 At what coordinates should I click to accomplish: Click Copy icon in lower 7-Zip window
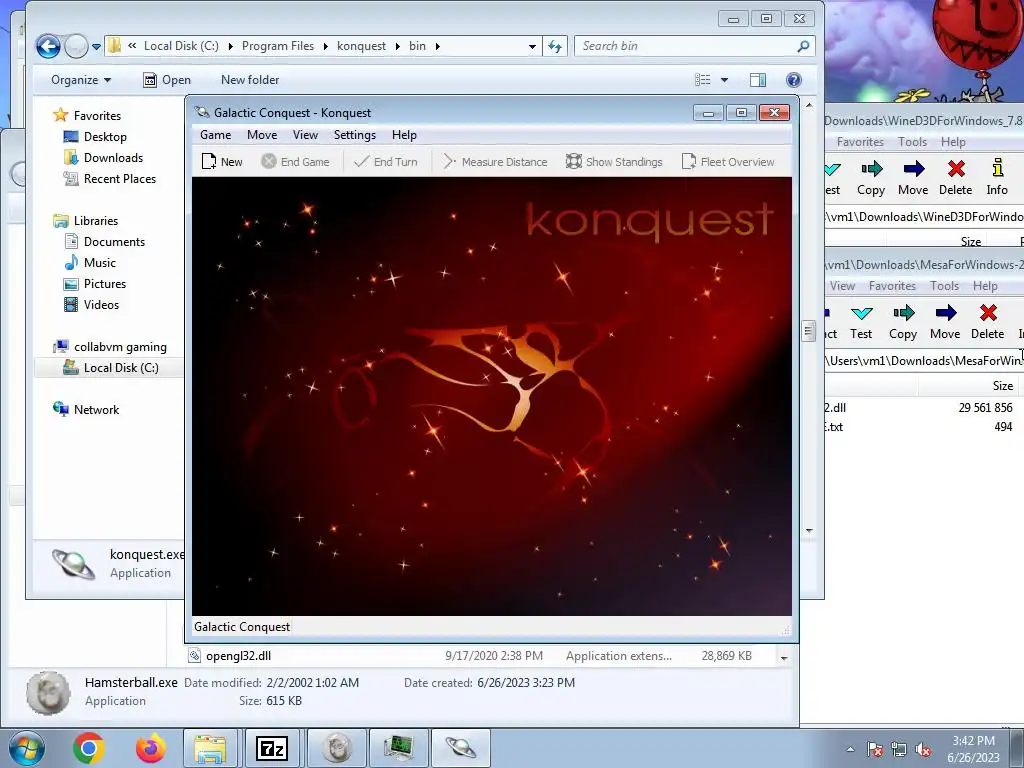[x=903, y=322]
